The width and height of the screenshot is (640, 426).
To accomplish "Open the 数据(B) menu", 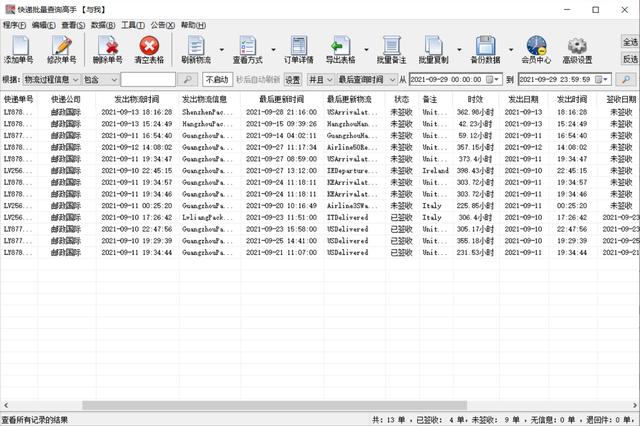I will point(103,25).
